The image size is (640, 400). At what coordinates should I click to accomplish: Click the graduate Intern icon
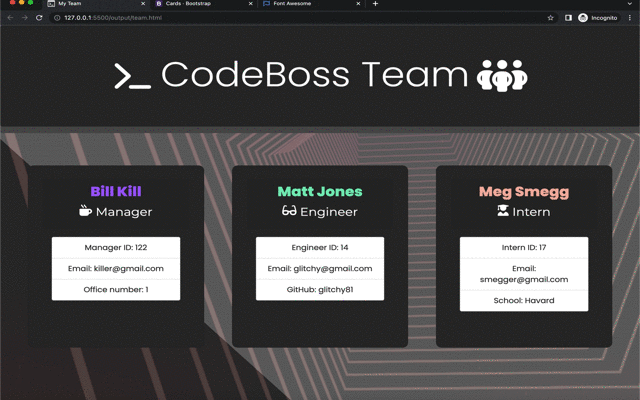[503, 211]
